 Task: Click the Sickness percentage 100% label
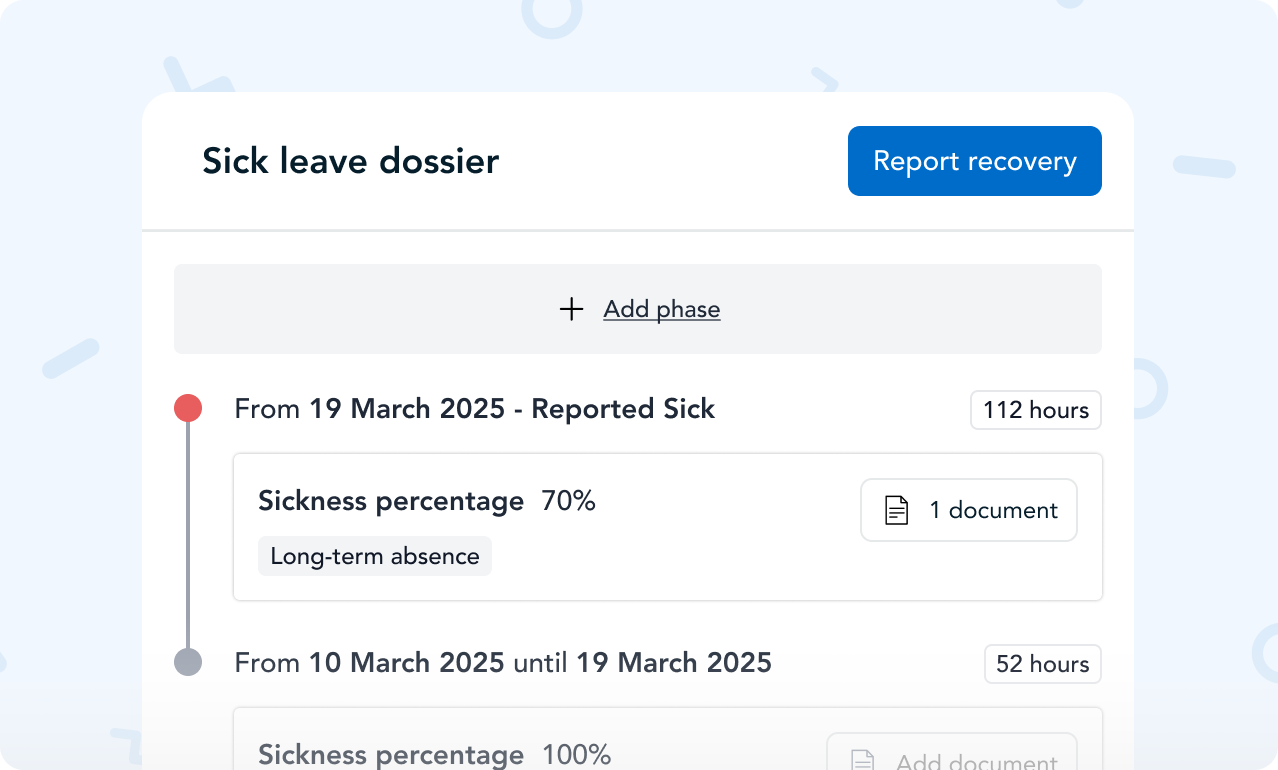[x=391, y=755]
